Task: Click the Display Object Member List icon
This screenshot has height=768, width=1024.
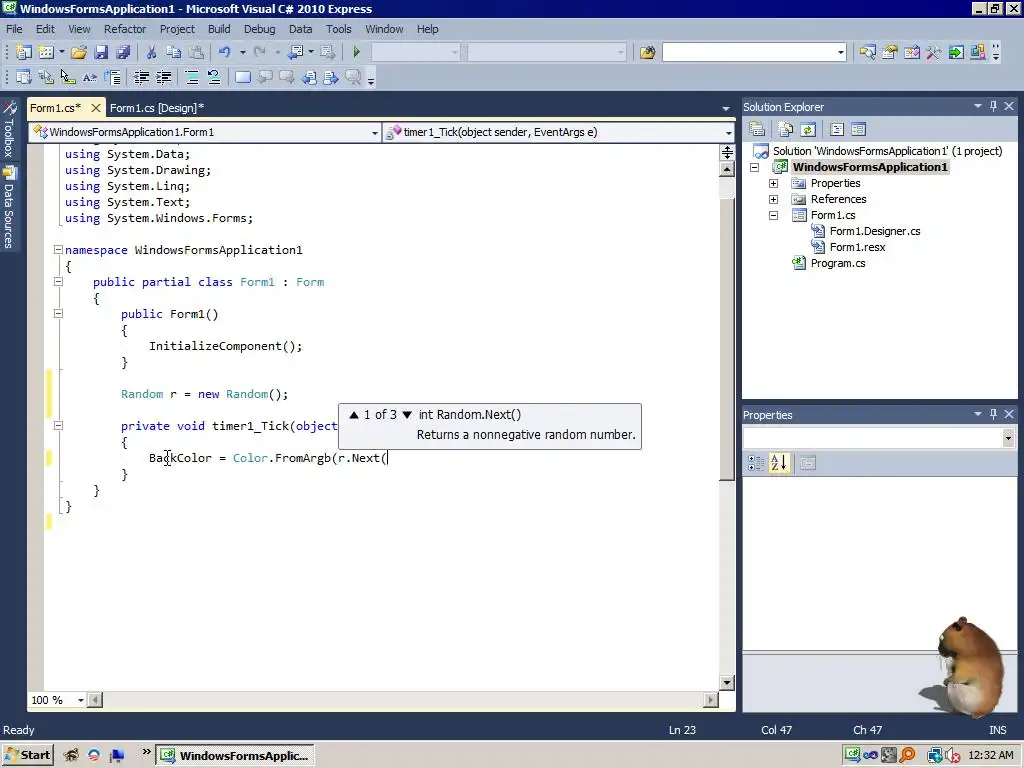Action: pyautogui.click(x=24, y=78)
